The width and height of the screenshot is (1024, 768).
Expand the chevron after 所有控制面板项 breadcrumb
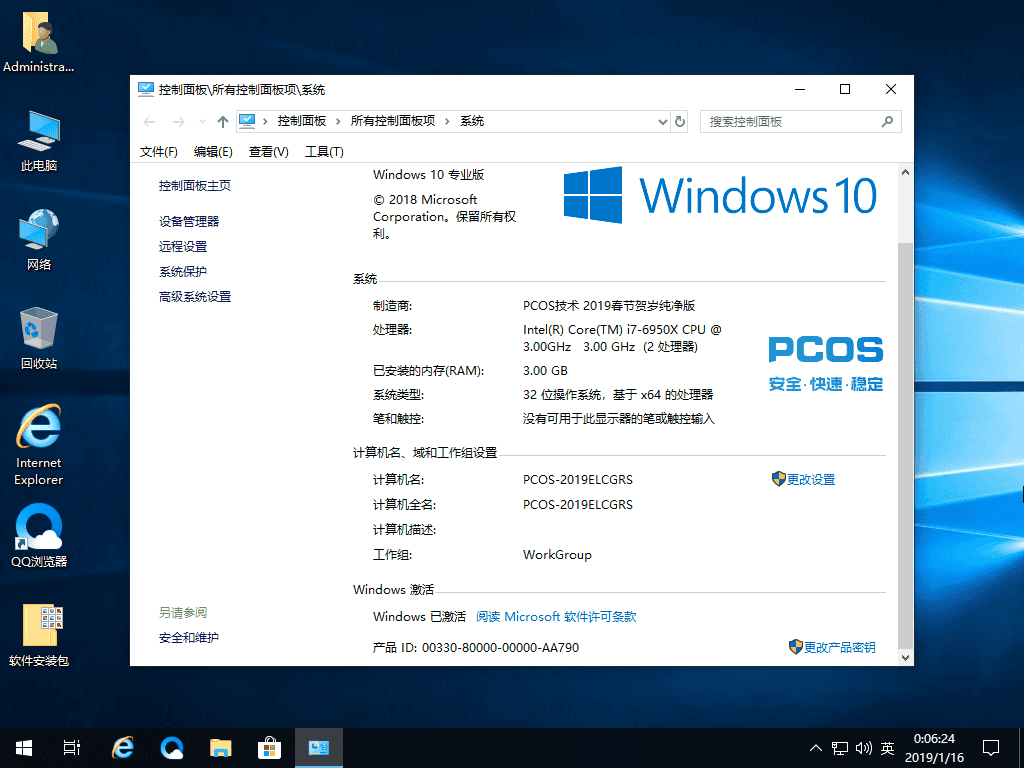click(x=447, y=121)
